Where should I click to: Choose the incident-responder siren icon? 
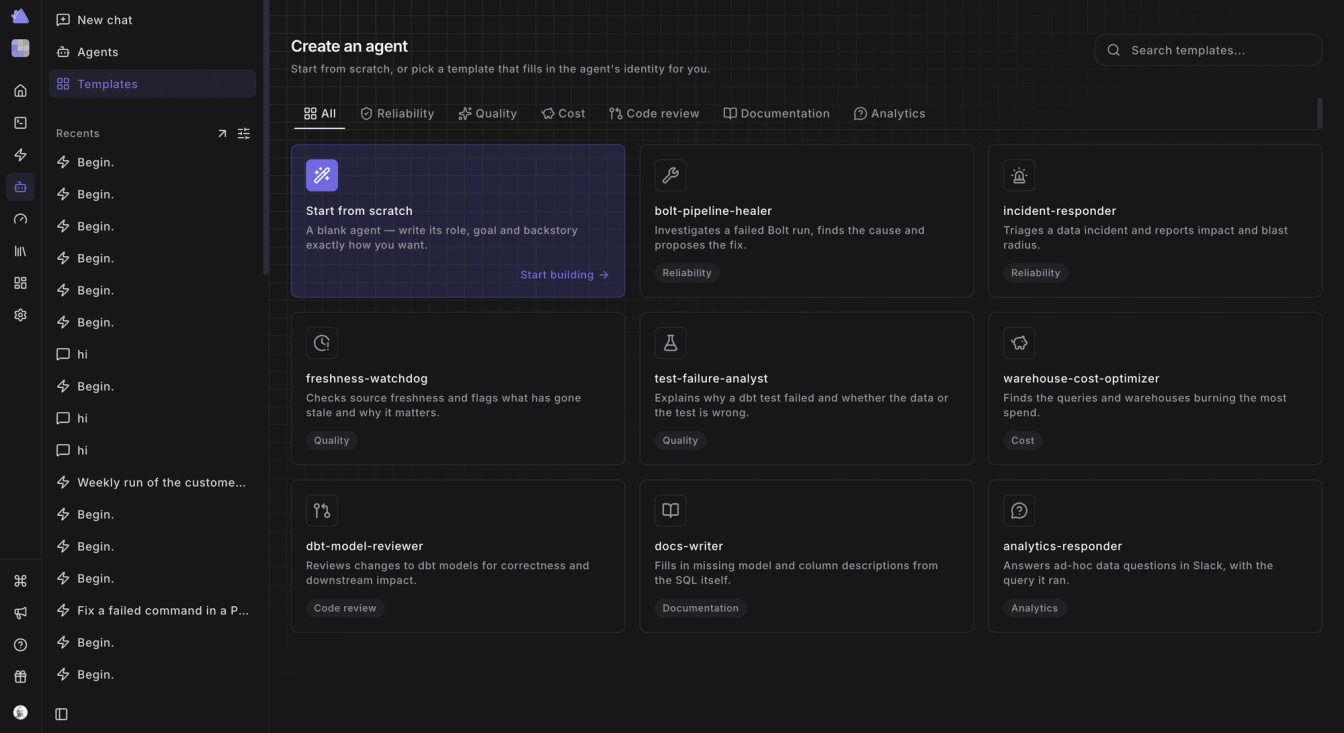pyautogui.click(x=1019, y=175)
